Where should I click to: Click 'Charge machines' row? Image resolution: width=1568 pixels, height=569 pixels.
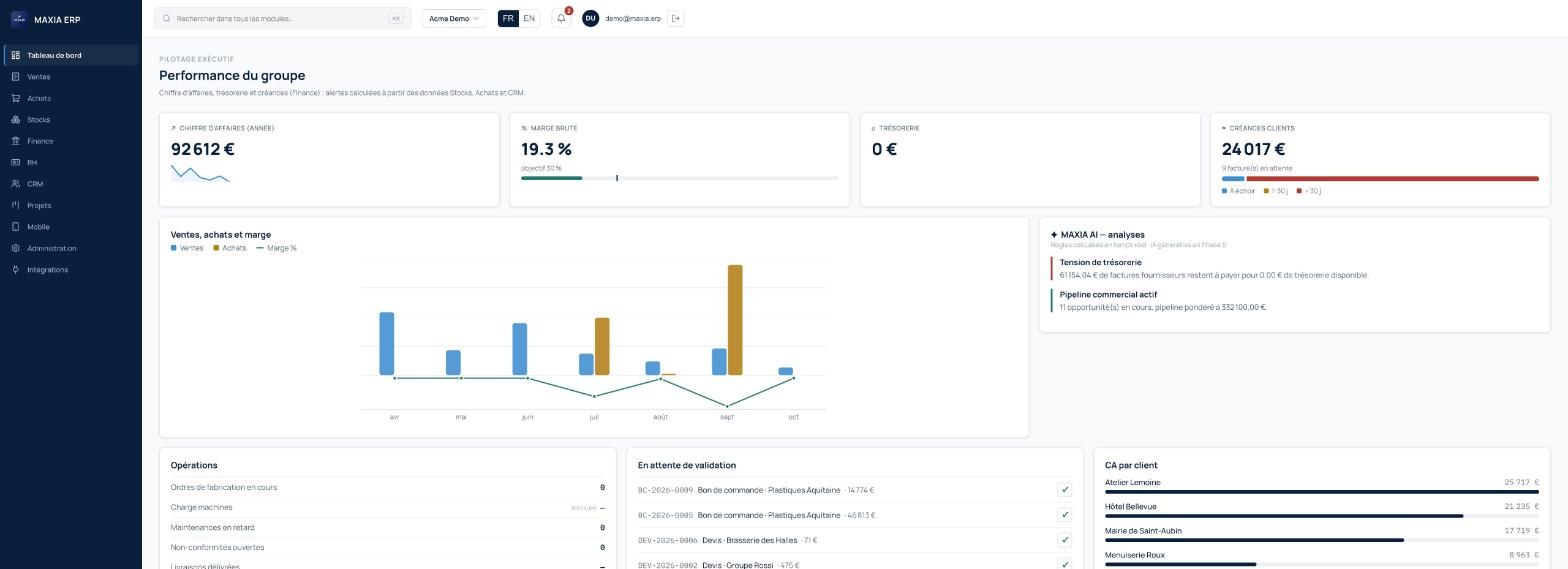[388, 507]
